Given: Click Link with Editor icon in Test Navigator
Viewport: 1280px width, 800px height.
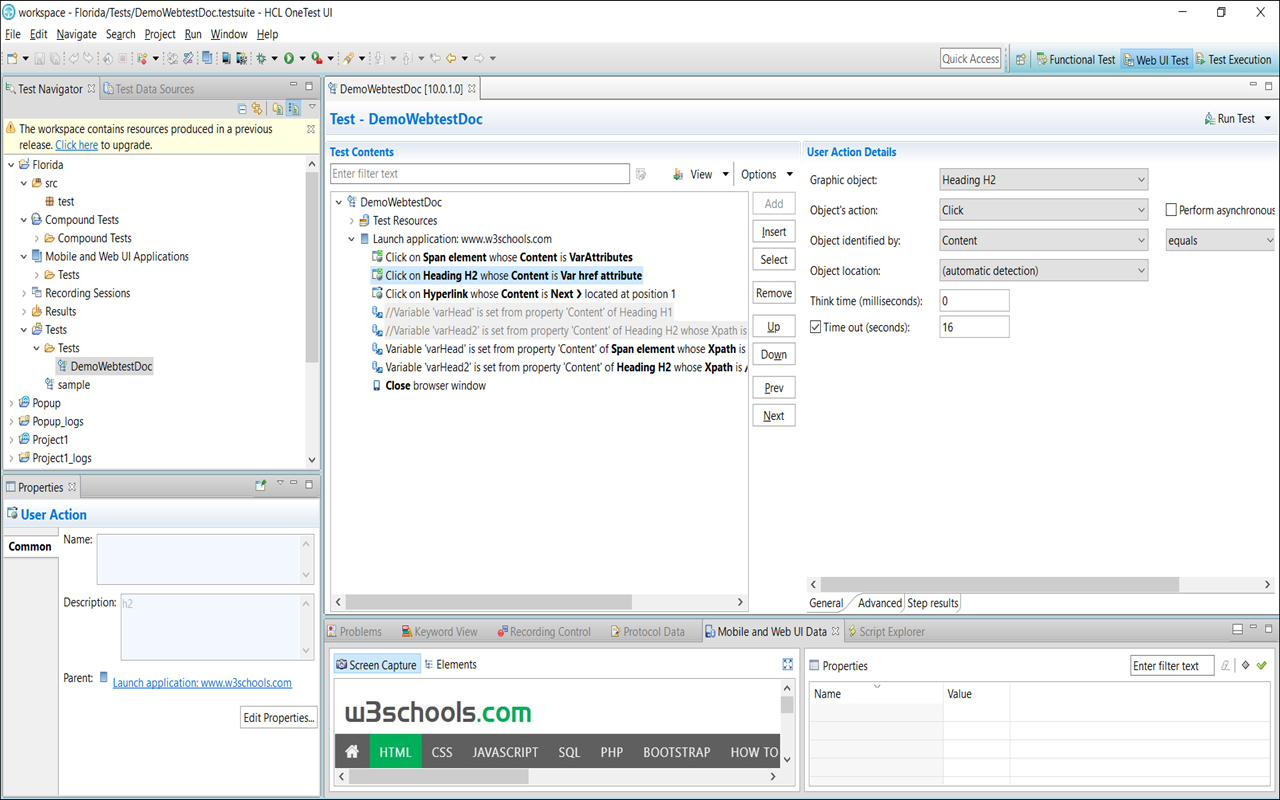Looking at the screenshot, I should [x=257, y=108].
